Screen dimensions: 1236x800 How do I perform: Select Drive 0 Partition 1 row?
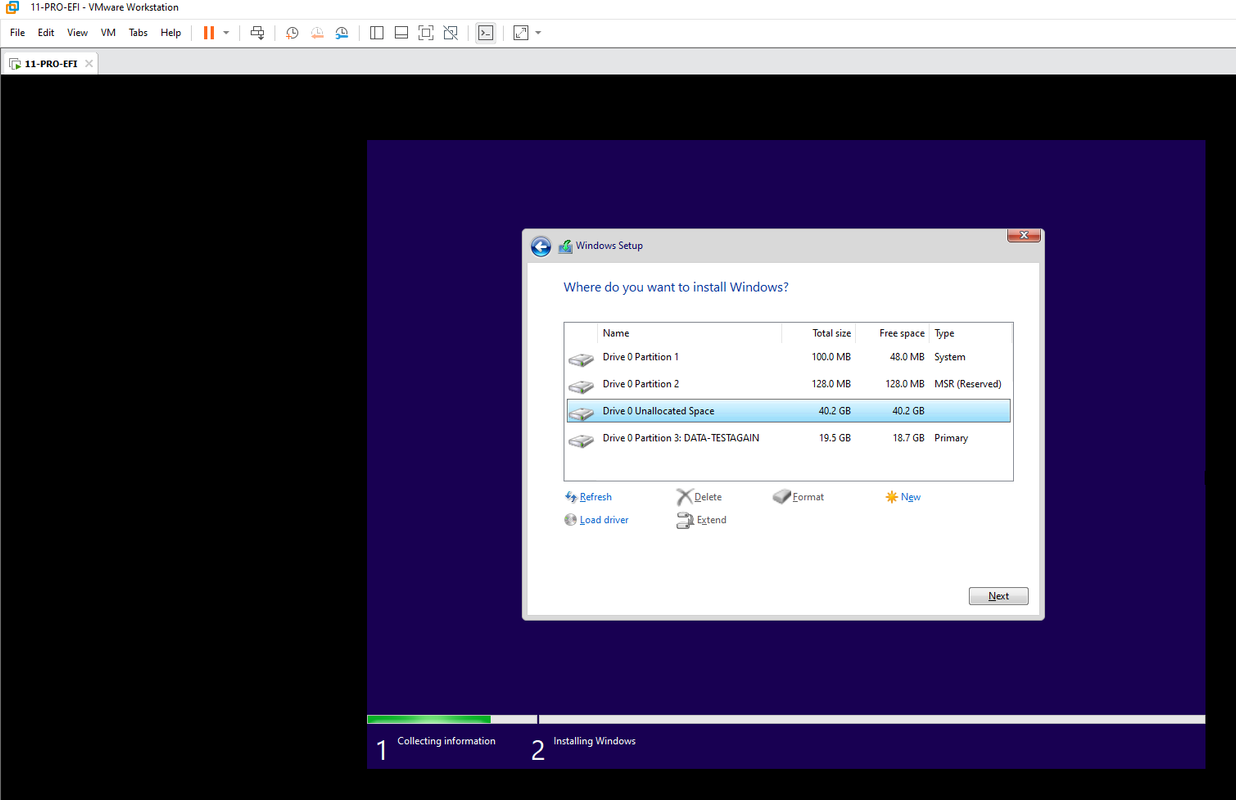click(x=788, y=357)
